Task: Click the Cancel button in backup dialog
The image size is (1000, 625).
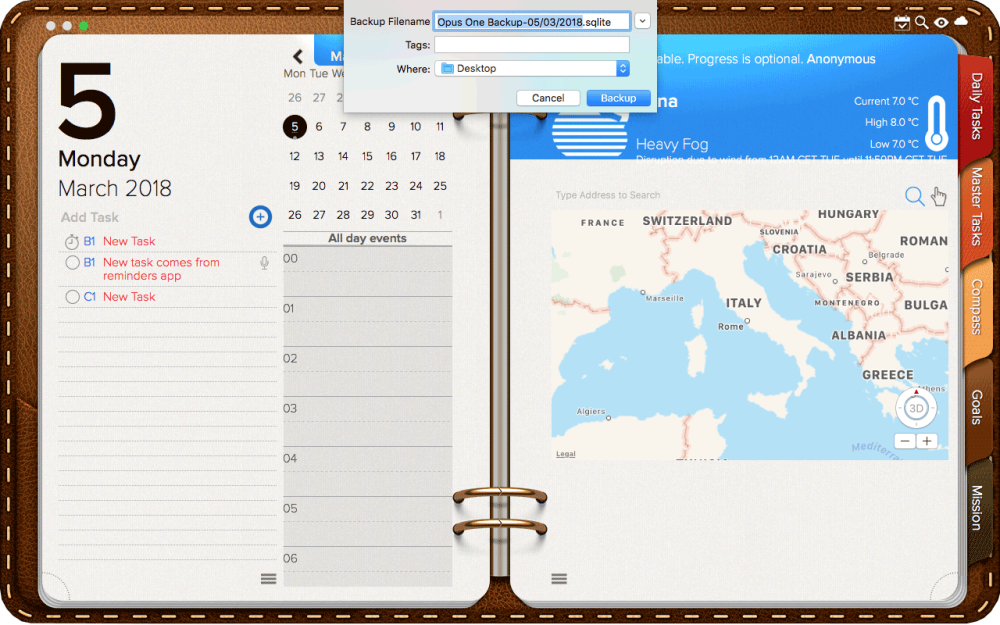Action: 548,98
